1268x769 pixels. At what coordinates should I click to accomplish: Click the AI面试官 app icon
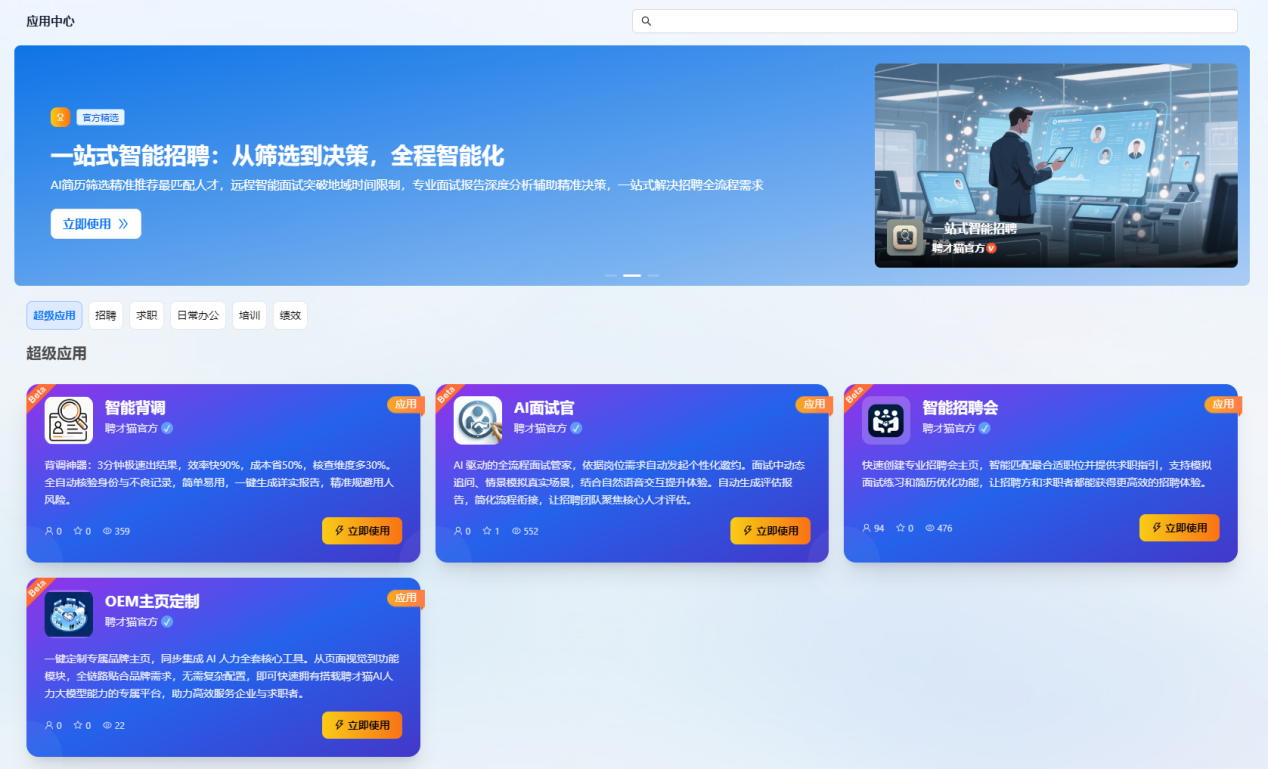pyautogui.click(x=478, y=420)
